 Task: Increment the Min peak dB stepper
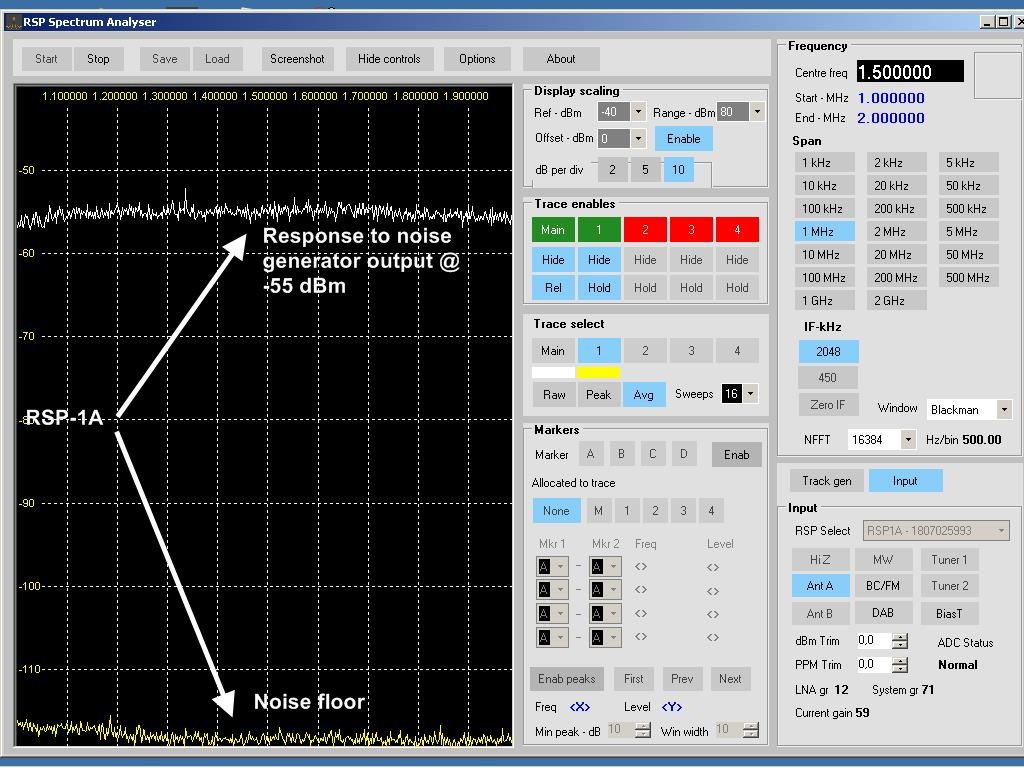(643, 726)
